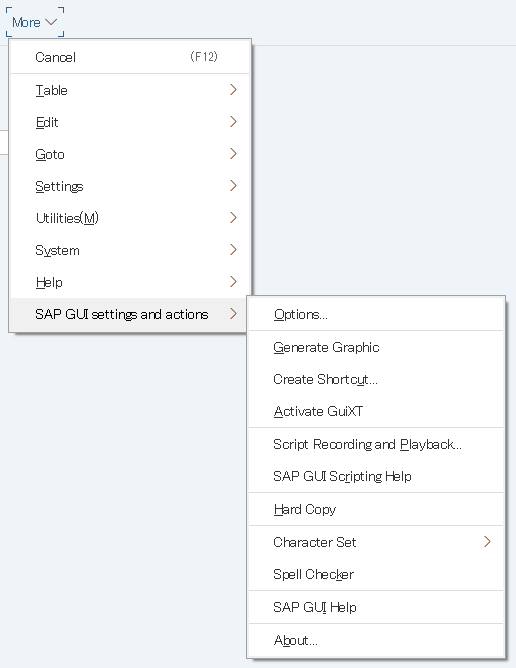Viewport: 516px width, 668px height.
Task: Select Create Shortcut... entry
Action: (376, 379)
